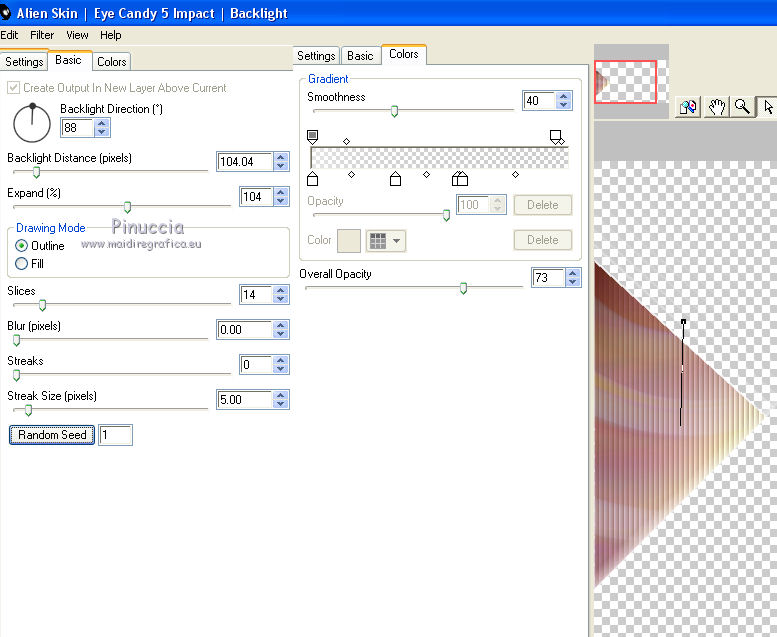This screenshot has width=777, height=637.
Task: Switch to right panel Basic tab
Action: 360,56
